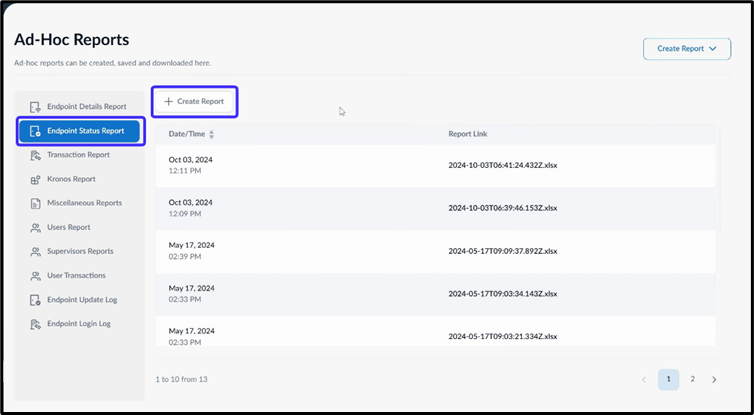Open the Kronos Report section
The width and height of the screenshot is (754, 415).
point(80,179)
